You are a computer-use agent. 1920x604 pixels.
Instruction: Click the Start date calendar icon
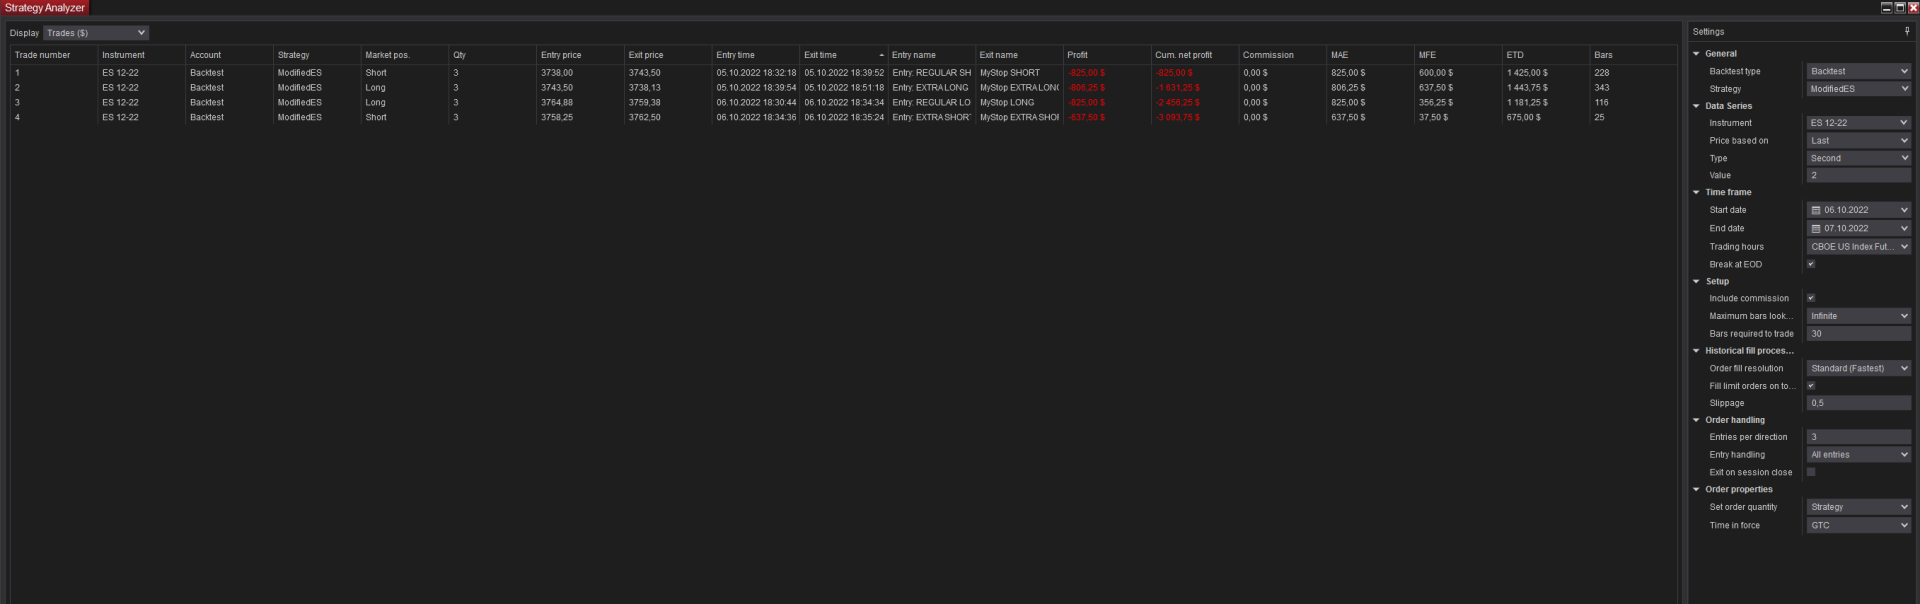1816,210
